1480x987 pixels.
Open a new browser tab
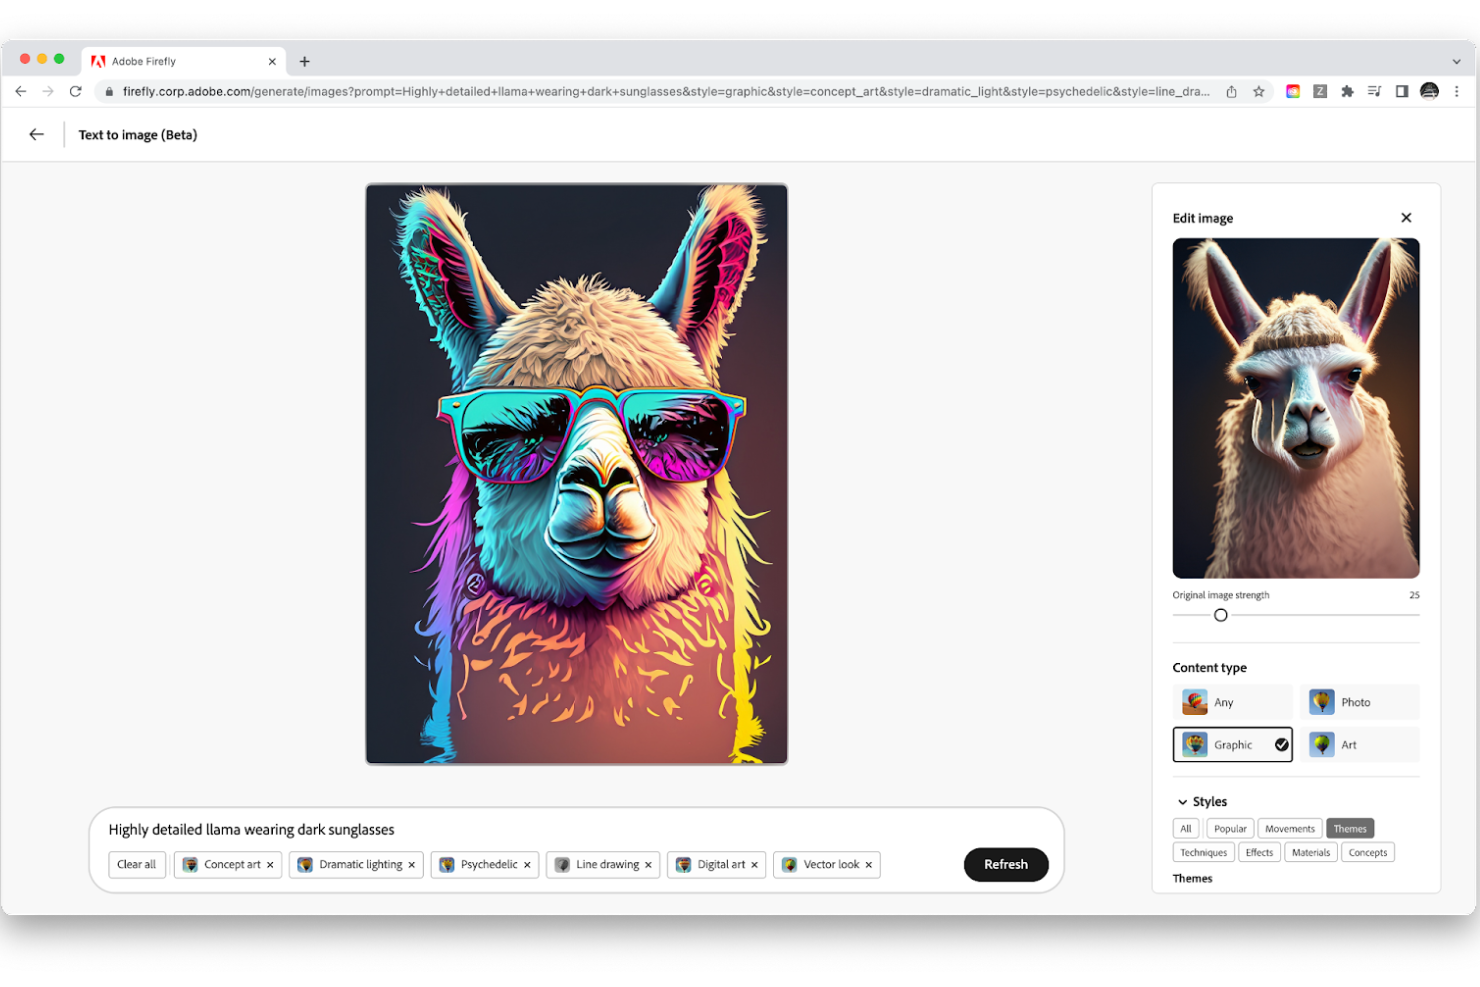click(x=305, y=61)
